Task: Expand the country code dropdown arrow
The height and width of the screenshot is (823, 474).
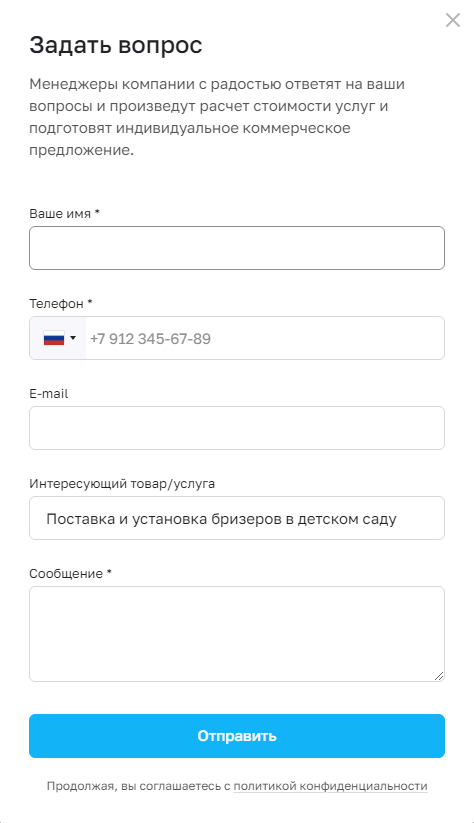Action: [x=73, y=338]
